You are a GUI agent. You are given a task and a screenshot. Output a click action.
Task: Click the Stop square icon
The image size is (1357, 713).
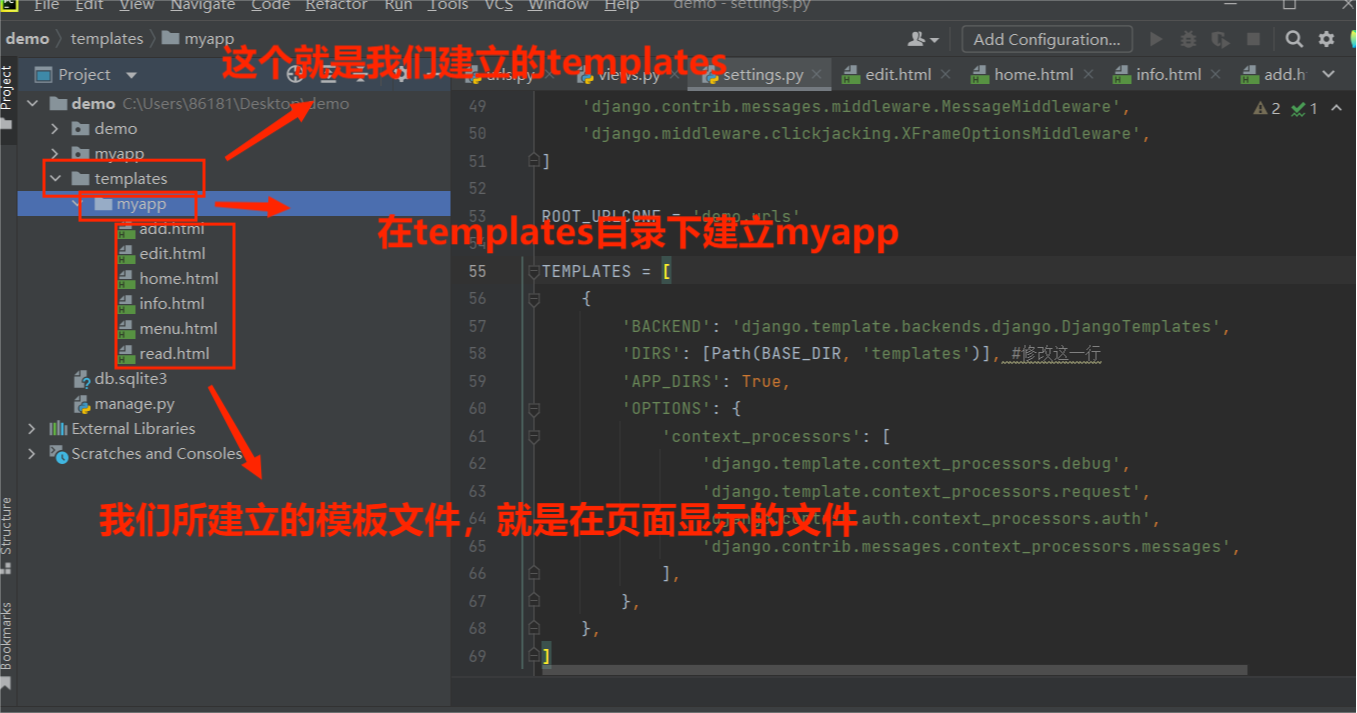[x=1253, y=39]
